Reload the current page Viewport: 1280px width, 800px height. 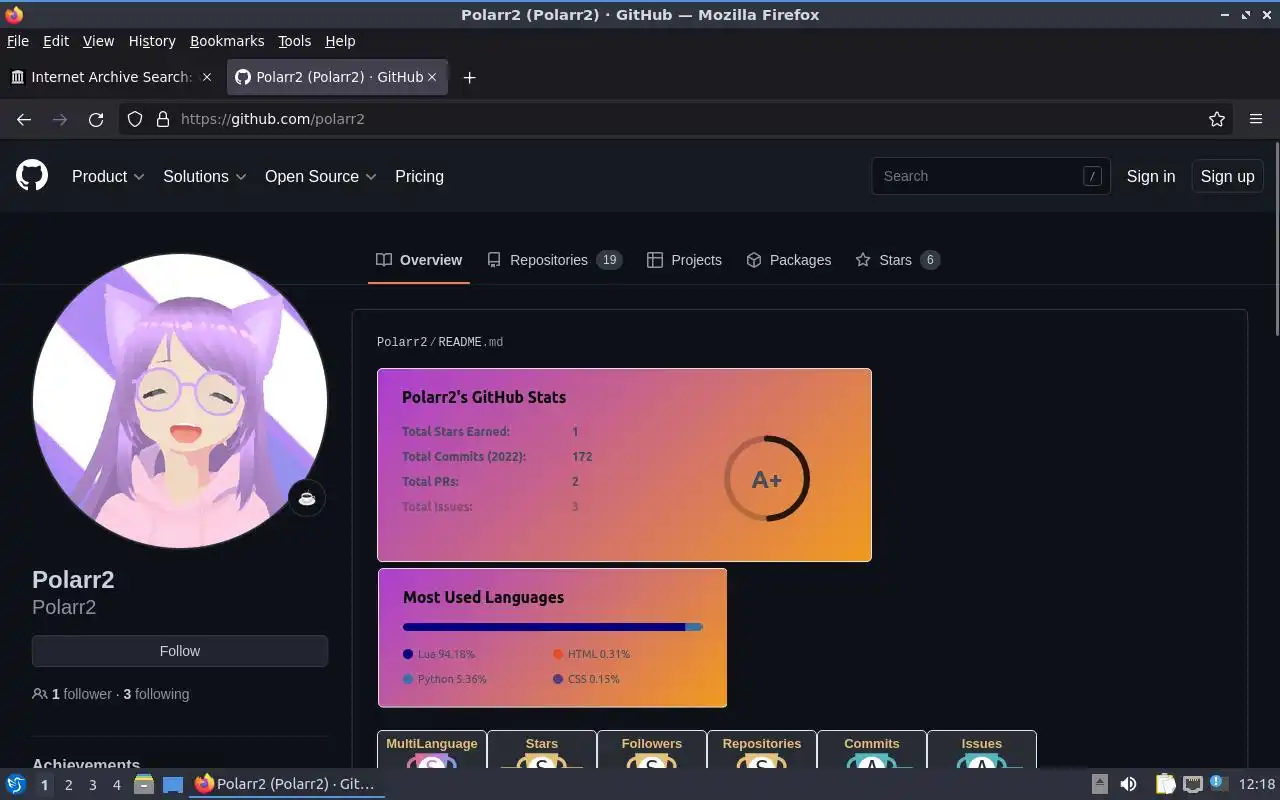pyautogui.click(x=96, y=119)
